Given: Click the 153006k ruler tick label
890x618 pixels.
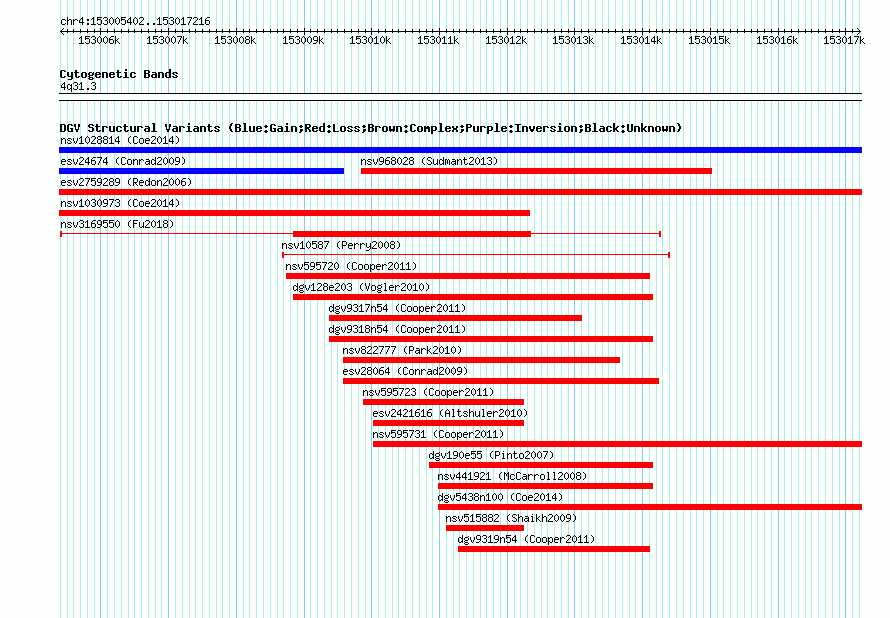Looking at the screenshot, I should coord(99,40).
